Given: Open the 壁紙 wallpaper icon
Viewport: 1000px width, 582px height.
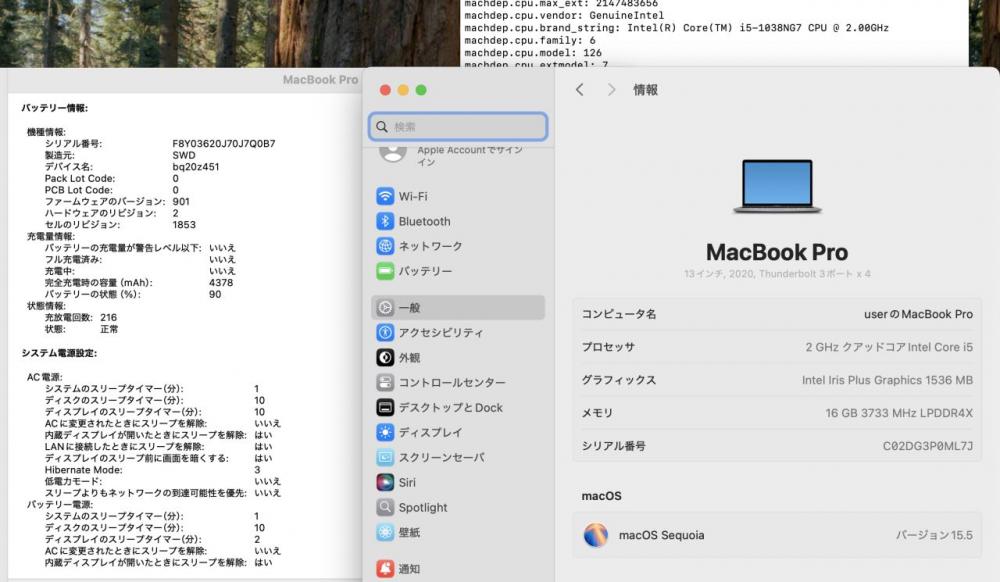Looking at the screenshot, I should pos(385,532).
